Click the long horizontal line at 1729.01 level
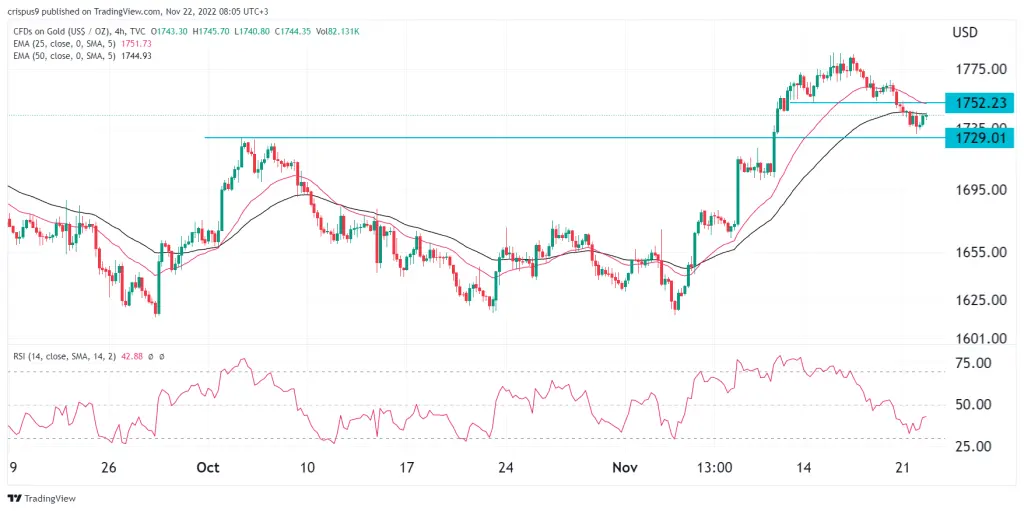Screen dimensions: 1024x511 coord(575,137)
